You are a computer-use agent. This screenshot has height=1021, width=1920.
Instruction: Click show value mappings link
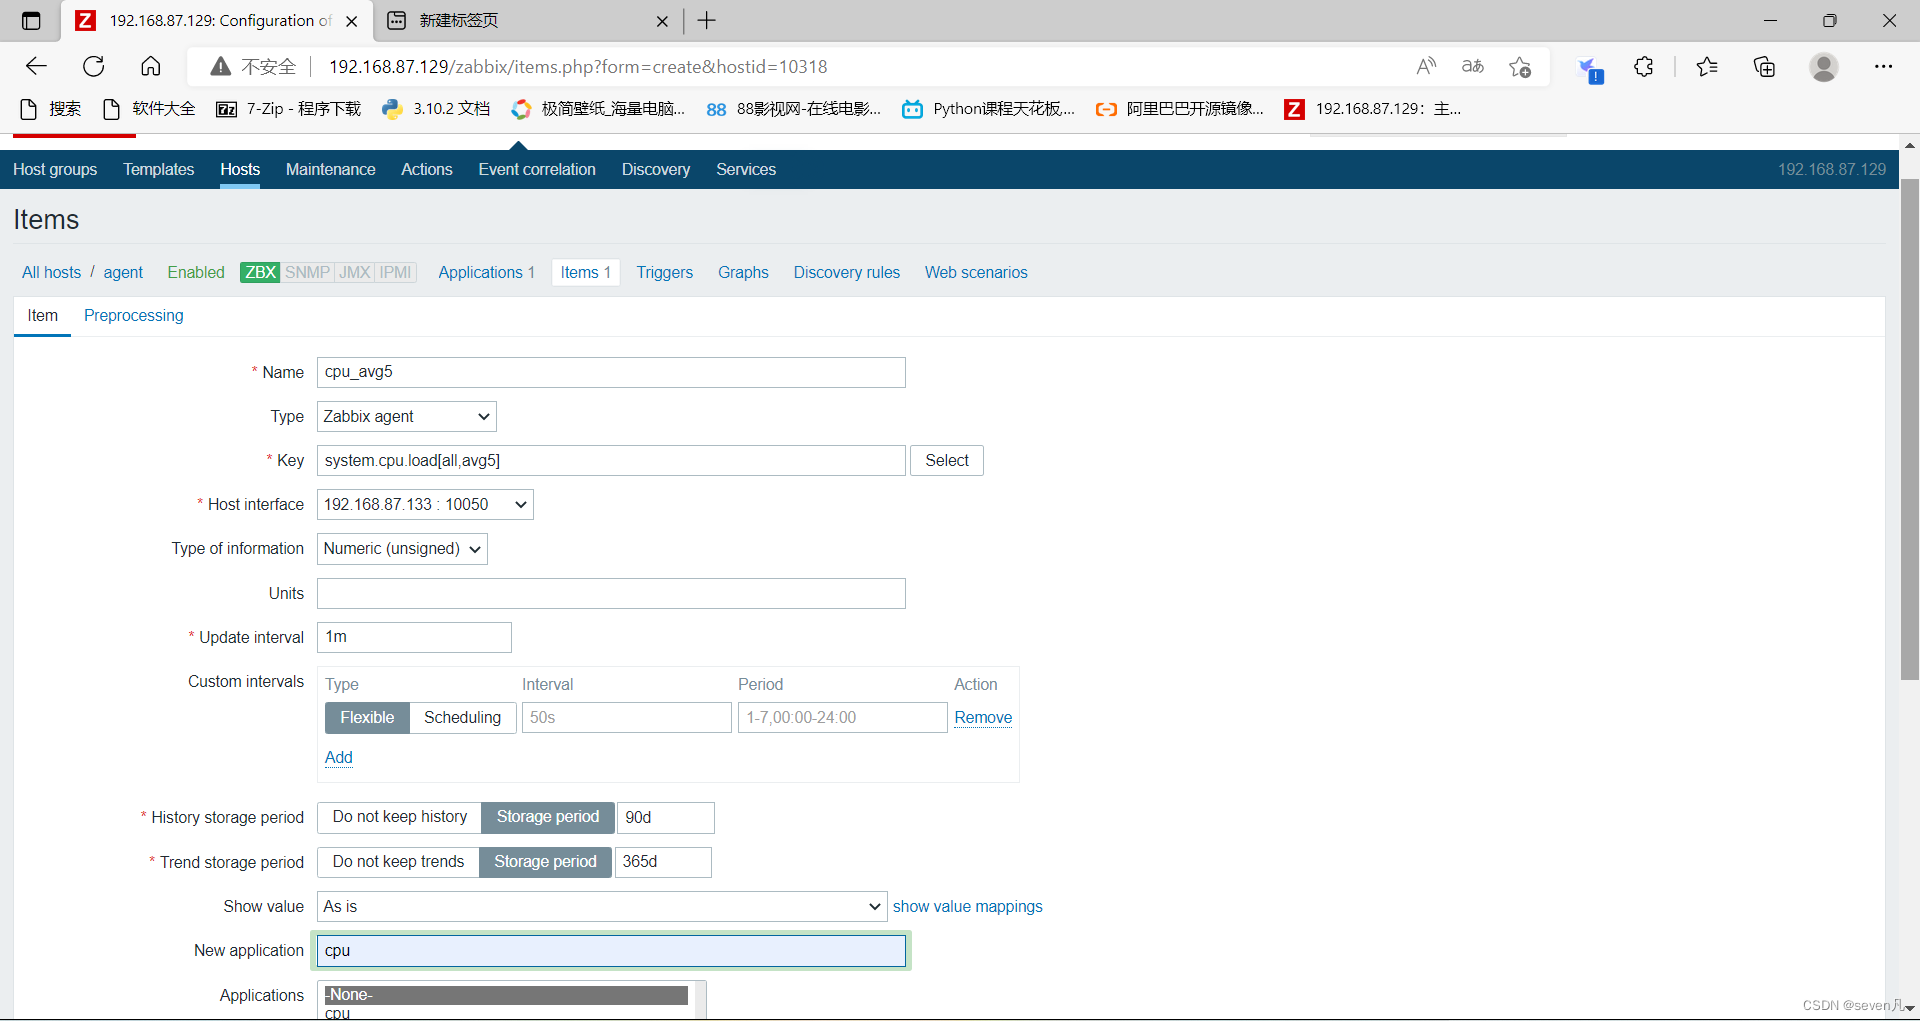click(968, 907)
